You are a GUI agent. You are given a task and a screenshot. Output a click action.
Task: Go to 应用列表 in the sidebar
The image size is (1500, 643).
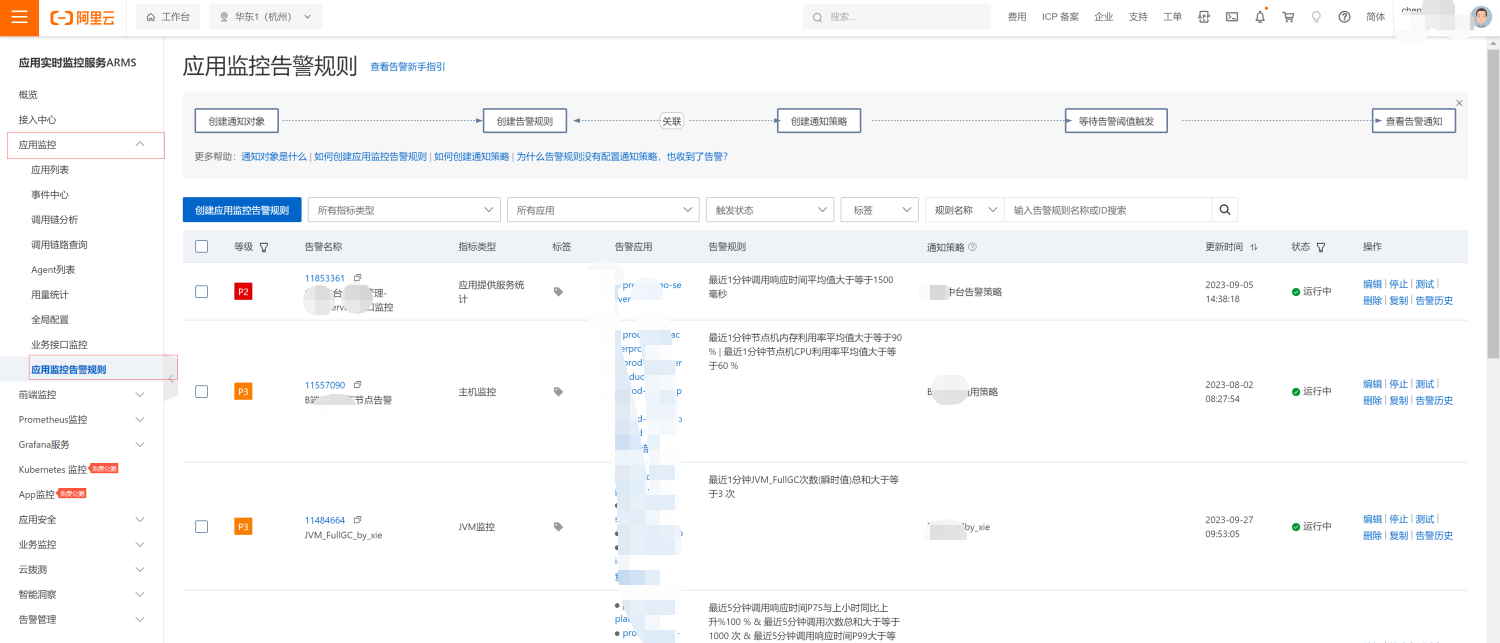tap(50, 170)
